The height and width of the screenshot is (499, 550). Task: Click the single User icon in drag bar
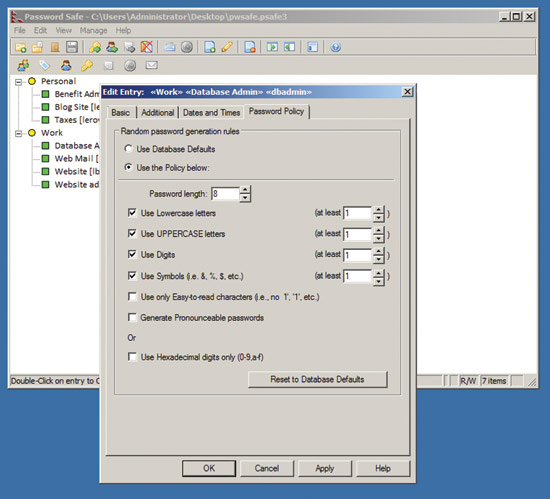coord(66,65)
